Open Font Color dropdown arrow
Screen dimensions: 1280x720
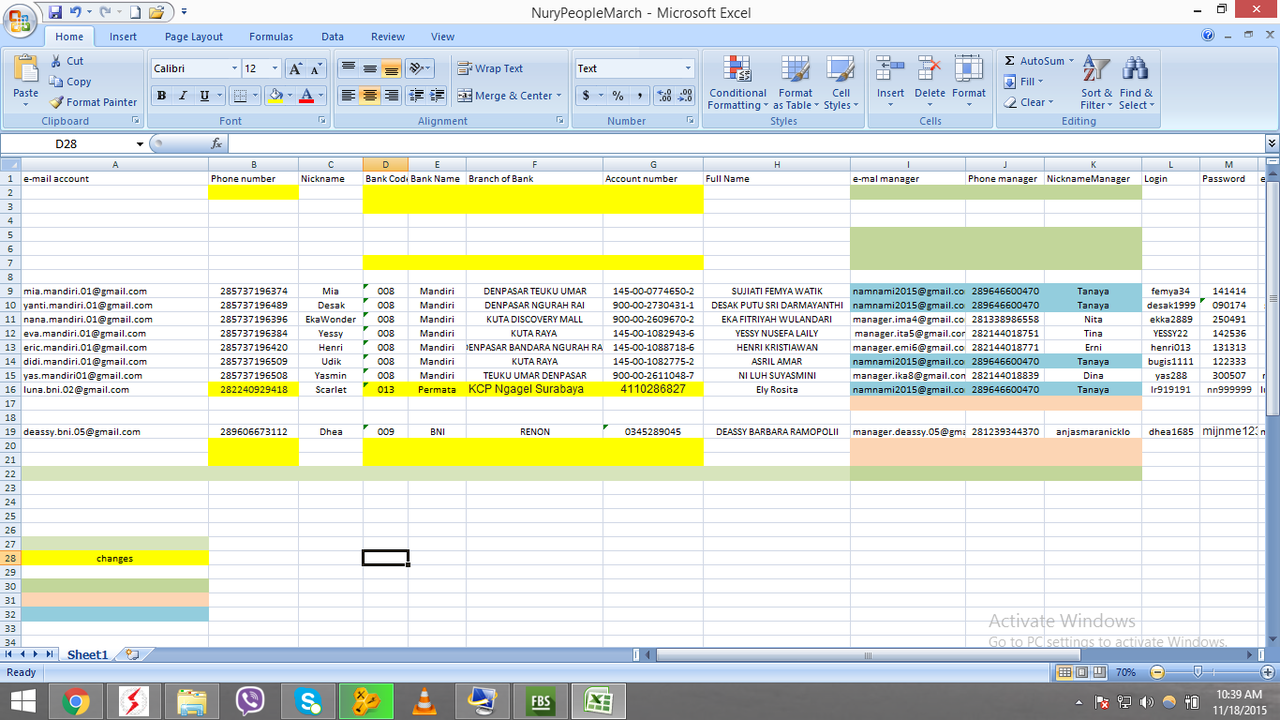pos(320,96)
